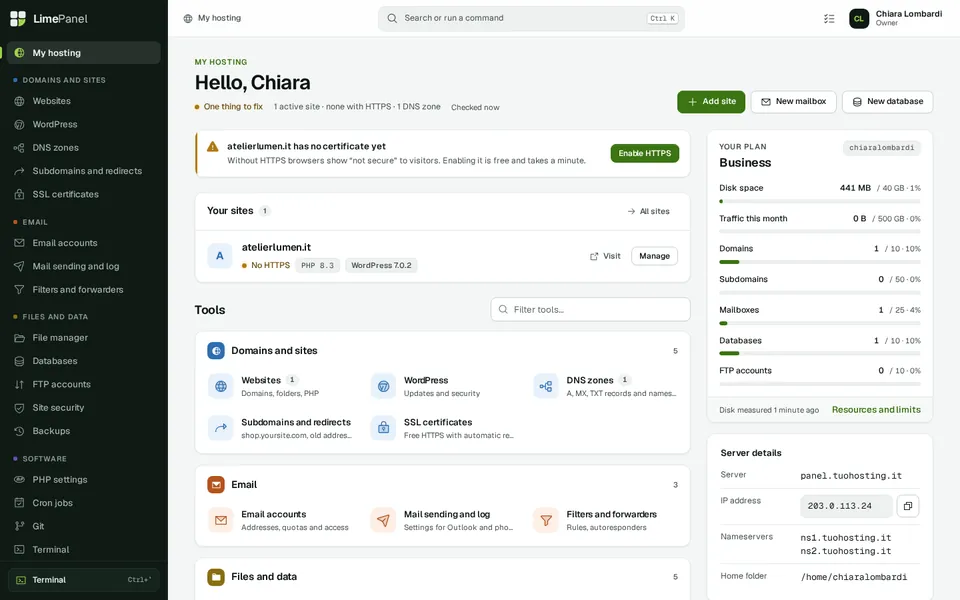Open File manager in sidebar
Image resolution: width=960 pixels, height=600 pixels.
[84, 338]
